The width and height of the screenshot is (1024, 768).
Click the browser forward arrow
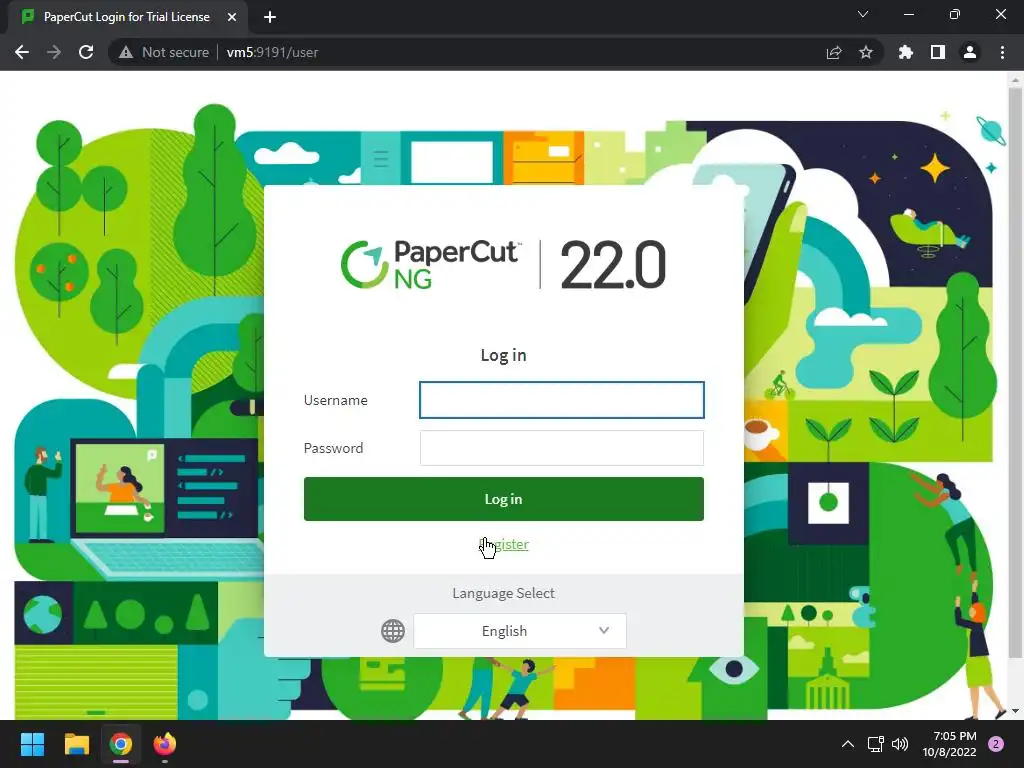point(54,52)
